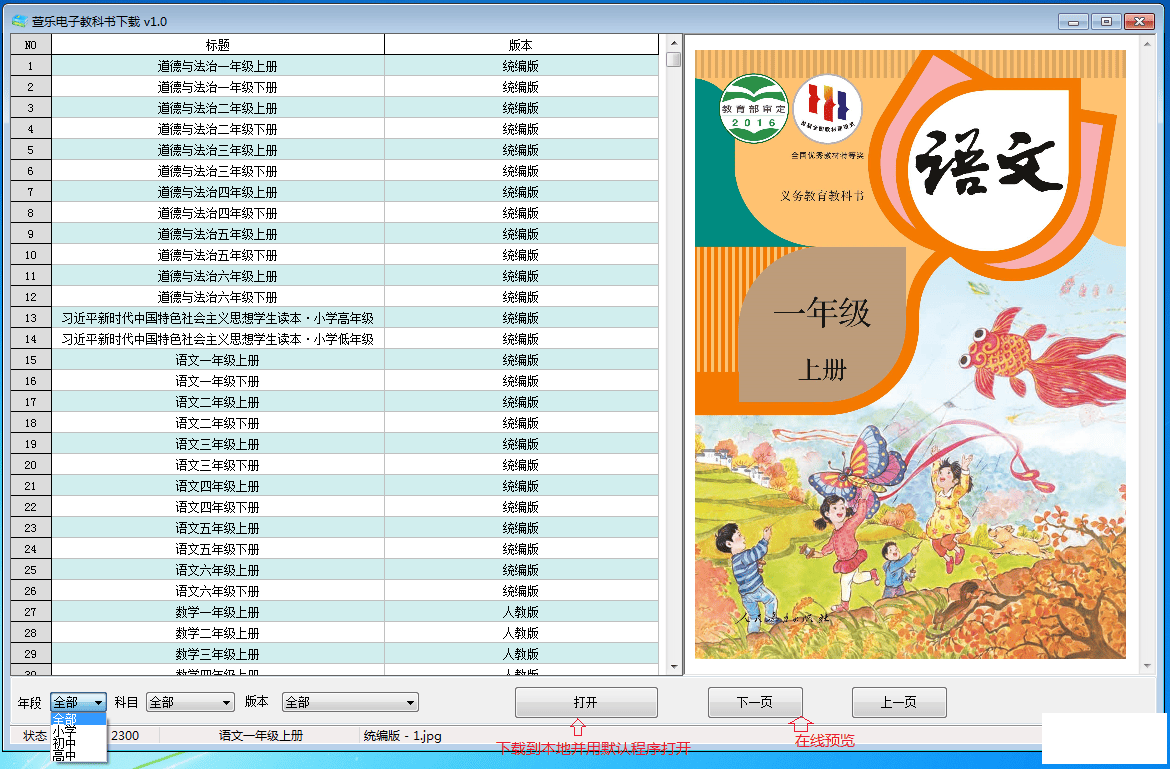Select row 语文五年级上册

point(334,527)
